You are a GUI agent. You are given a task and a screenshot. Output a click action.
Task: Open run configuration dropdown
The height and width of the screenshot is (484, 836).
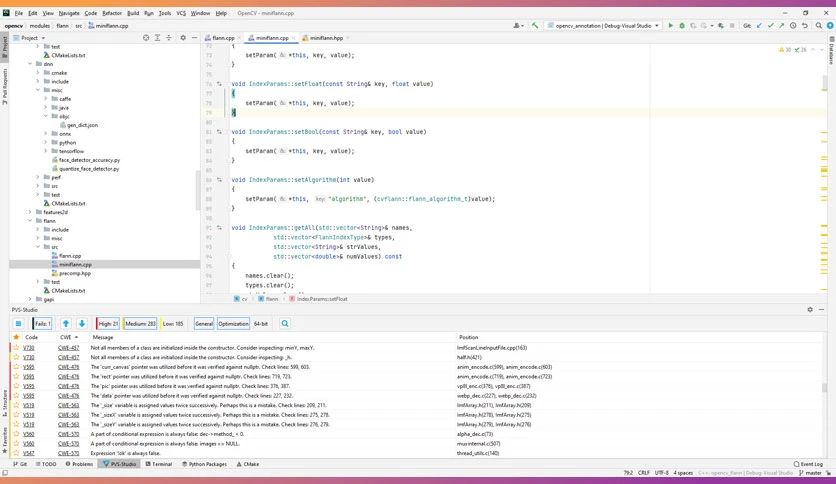coord(604,26)
